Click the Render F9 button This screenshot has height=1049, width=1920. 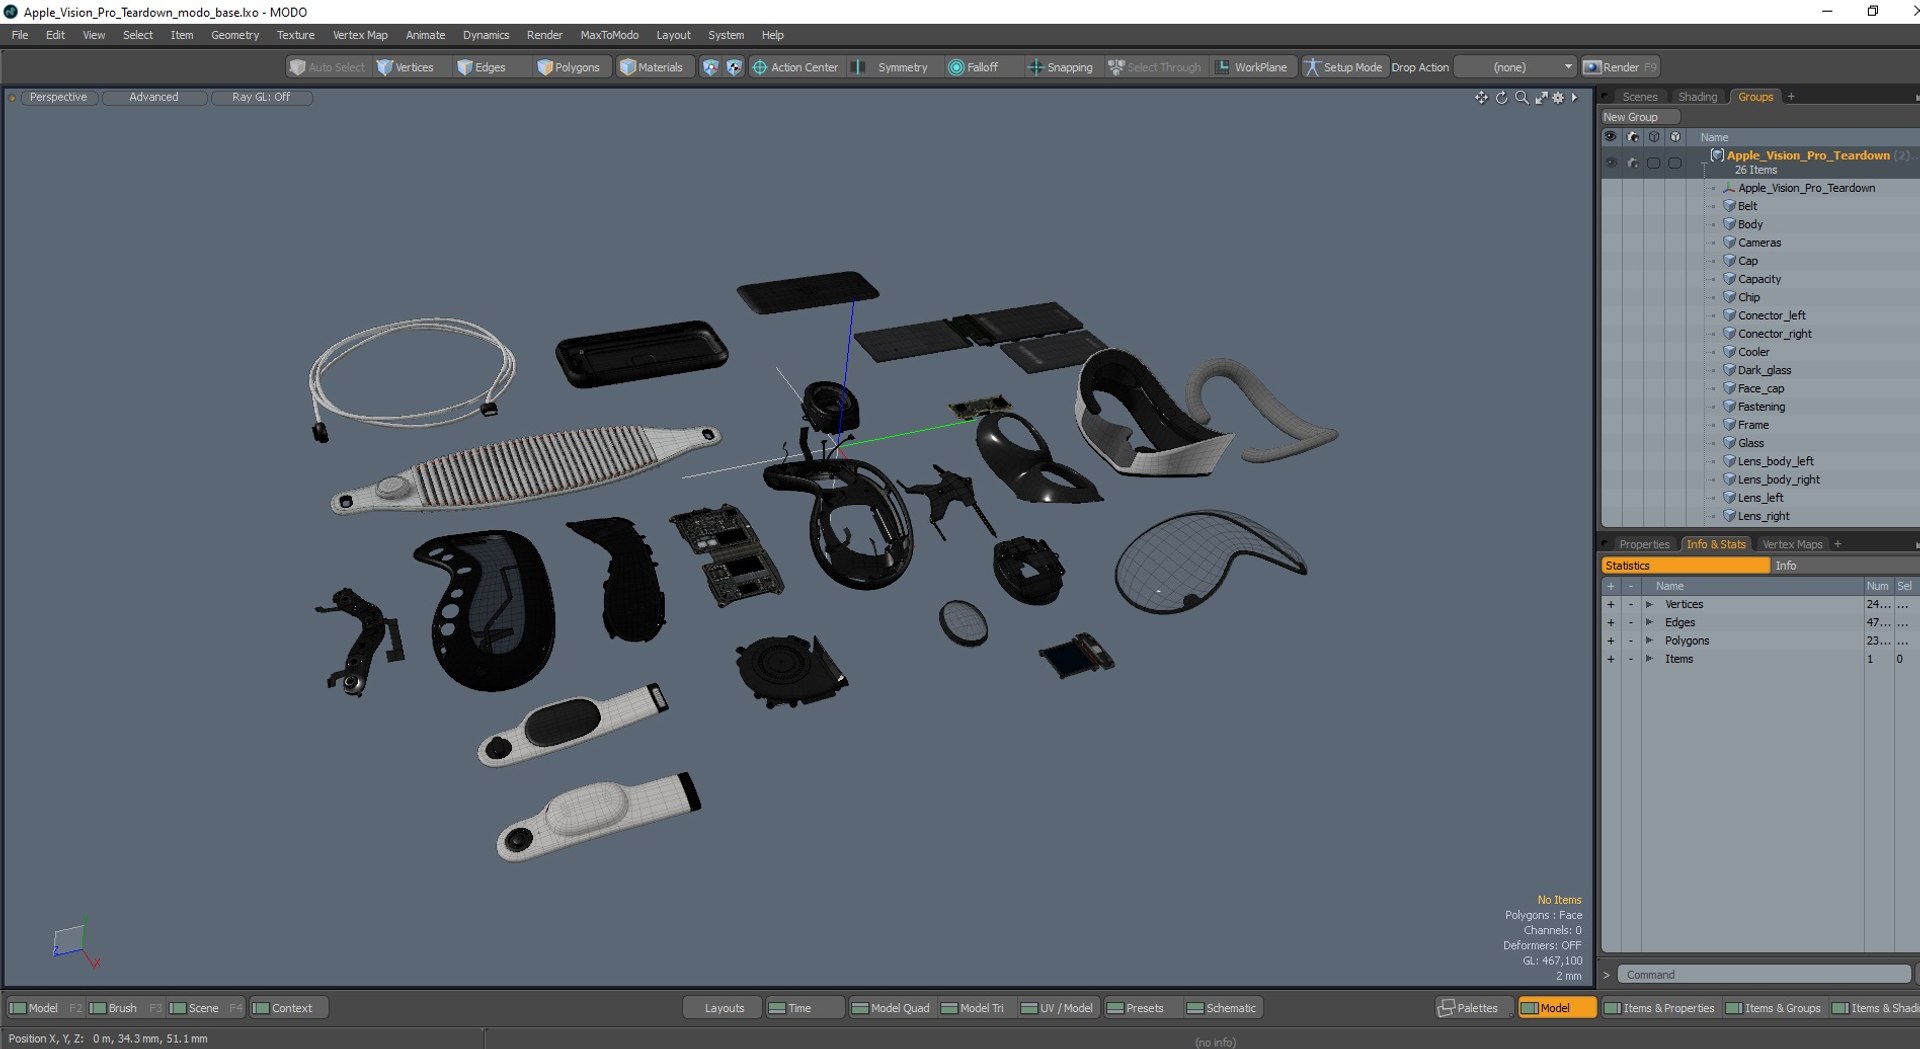pyautogui.click(x=1620, y=67)
